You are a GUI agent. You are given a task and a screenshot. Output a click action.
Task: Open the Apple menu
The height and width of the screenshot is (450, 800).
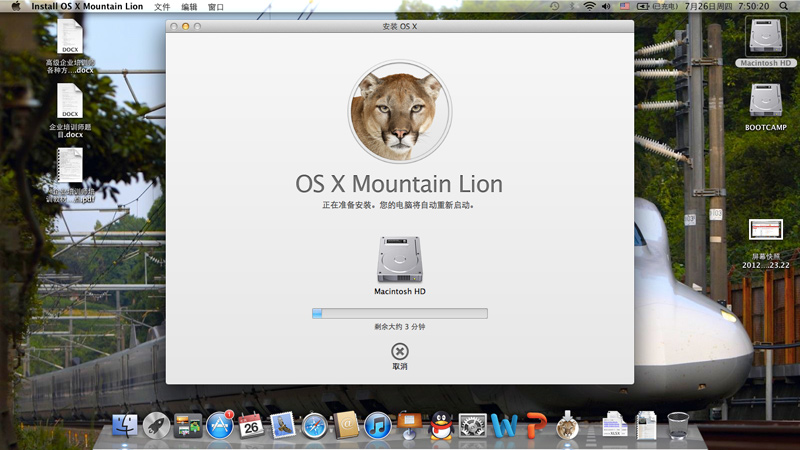pyautogui.click(x=15, y=6)
